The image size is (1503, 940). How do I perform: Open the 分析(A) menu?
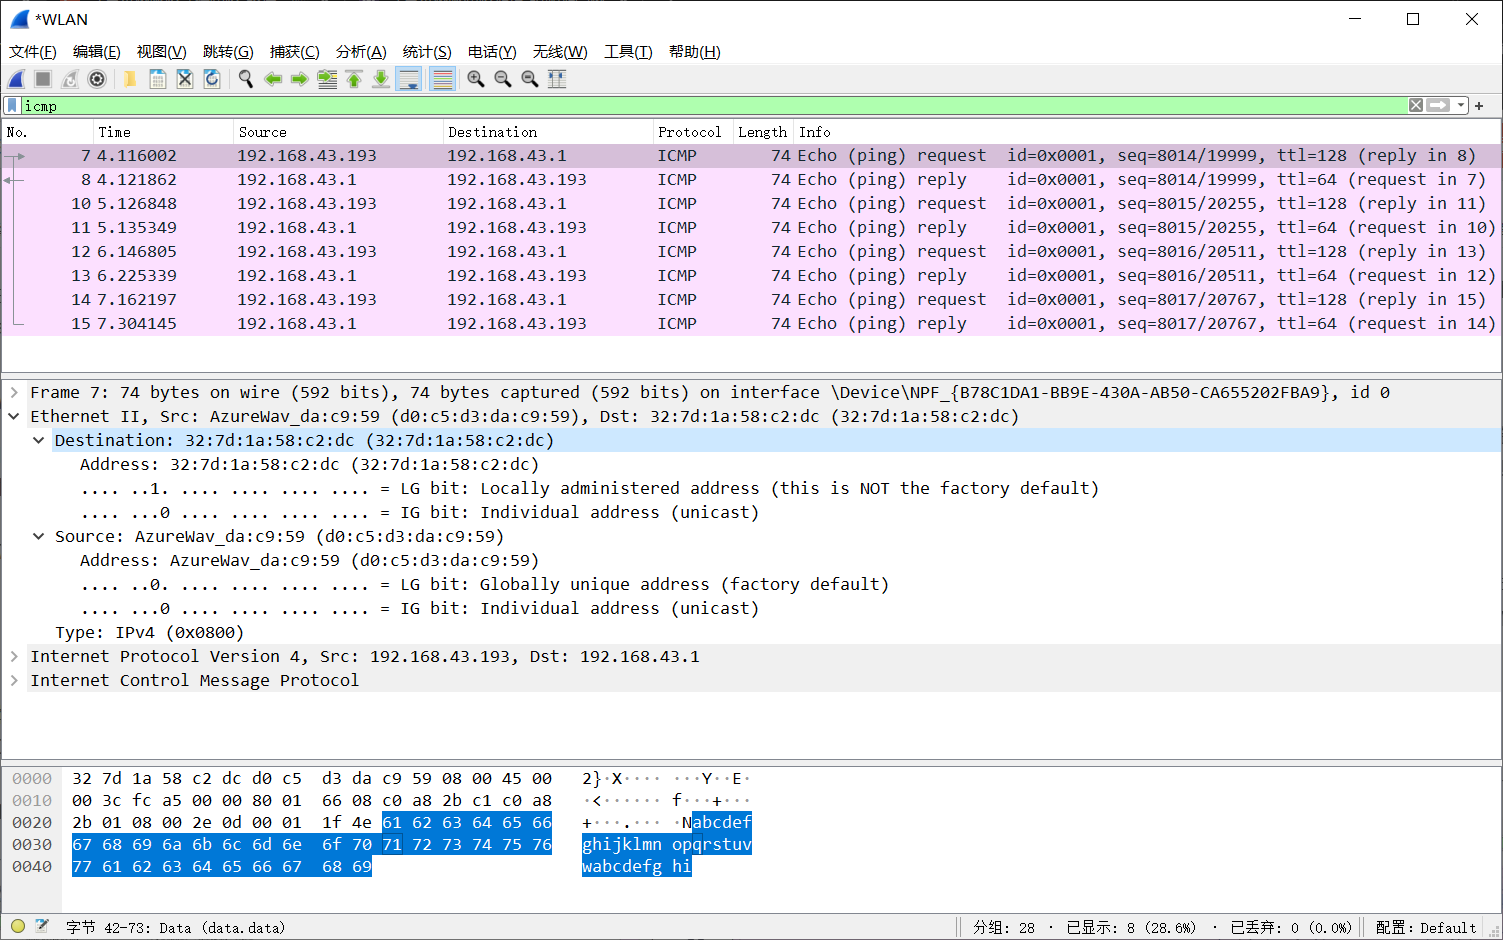(361, 52)
